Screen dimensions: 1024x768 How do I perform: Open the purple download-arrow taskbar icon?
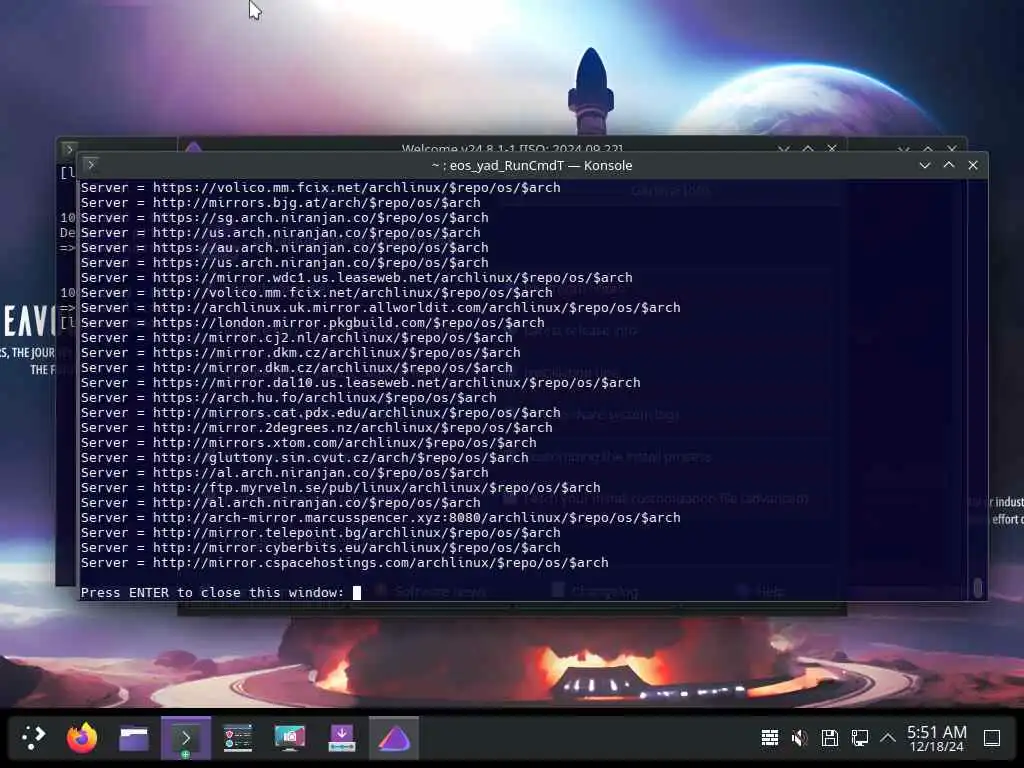(x=342, y=738)
